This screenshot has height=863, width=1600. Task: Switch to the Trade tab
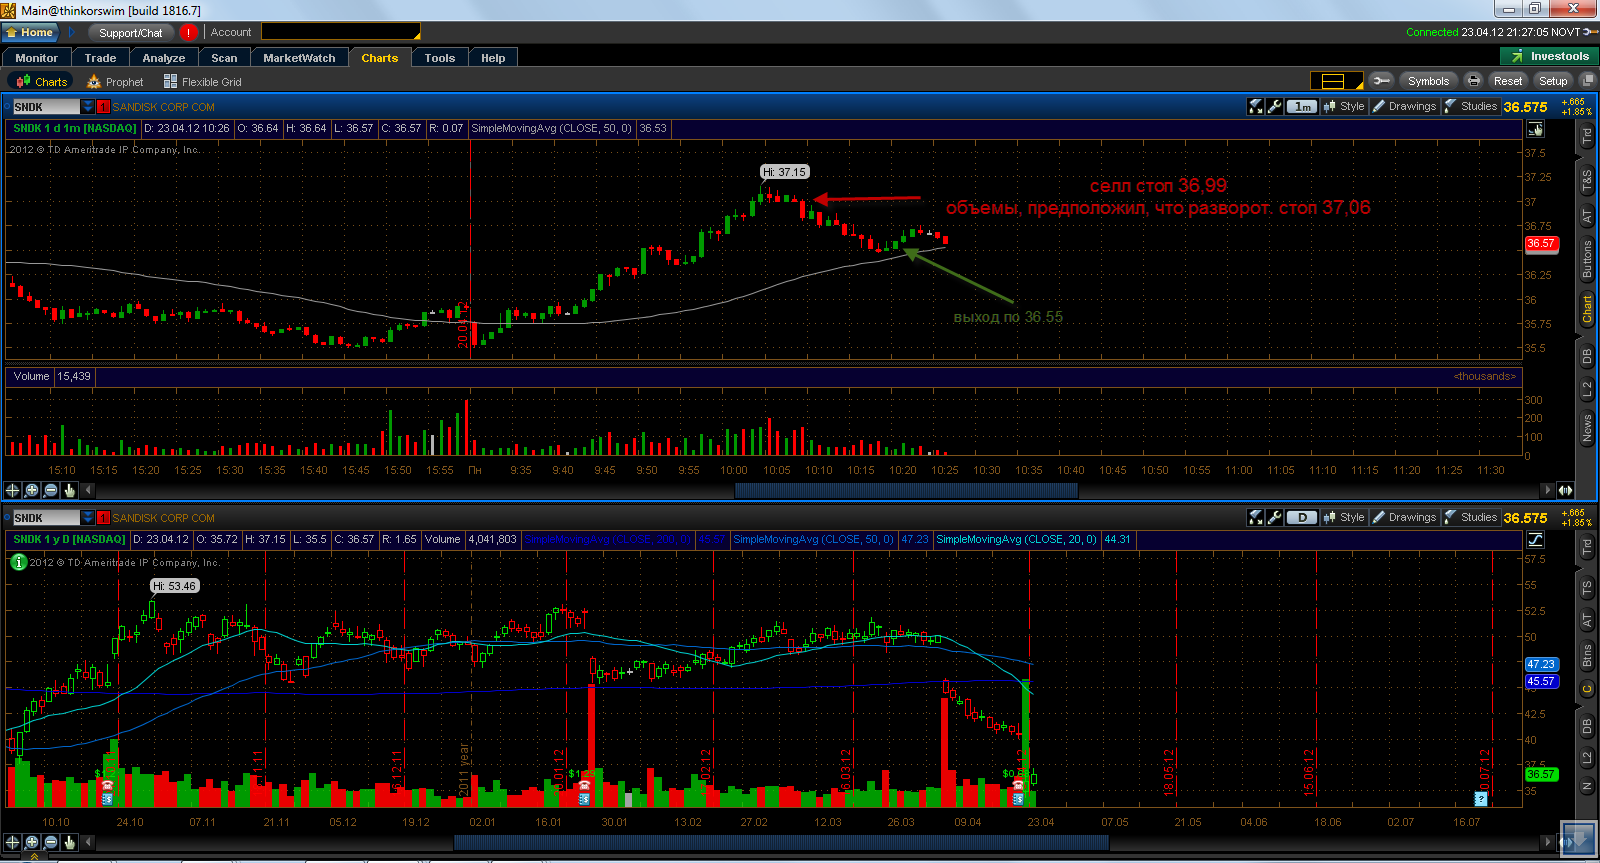[x=100, y=58]
